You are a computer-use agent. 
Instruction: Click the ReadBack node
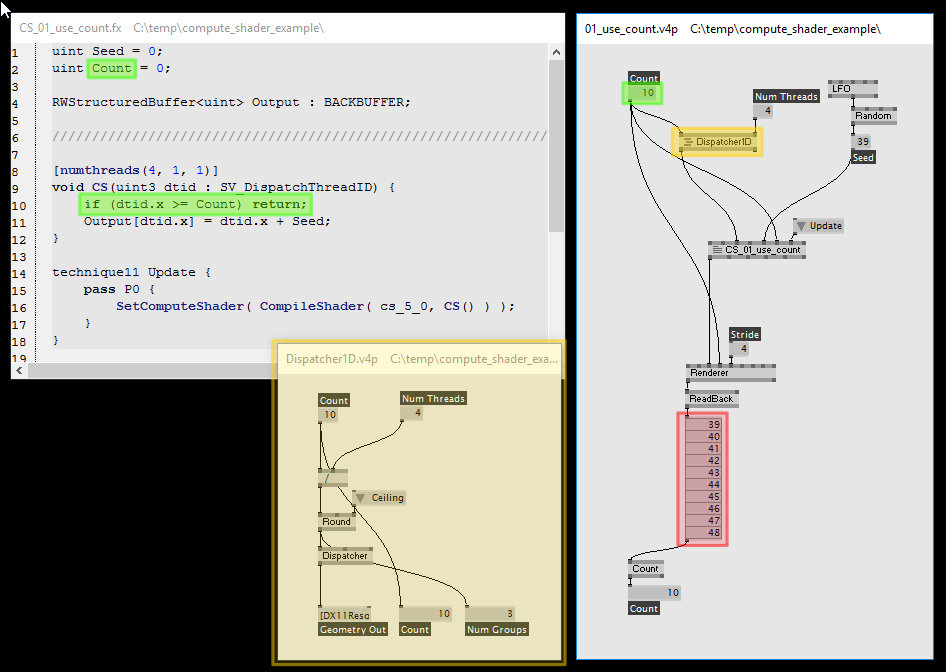[x=712, y=397]
